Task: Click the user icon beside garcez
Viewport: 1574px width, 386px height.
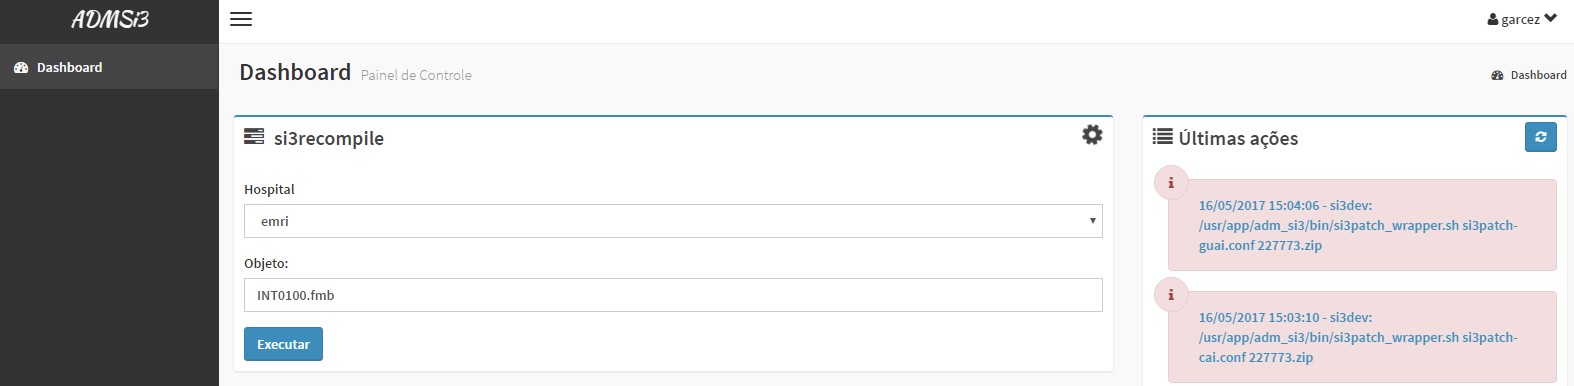Action: click(1493, 19)
